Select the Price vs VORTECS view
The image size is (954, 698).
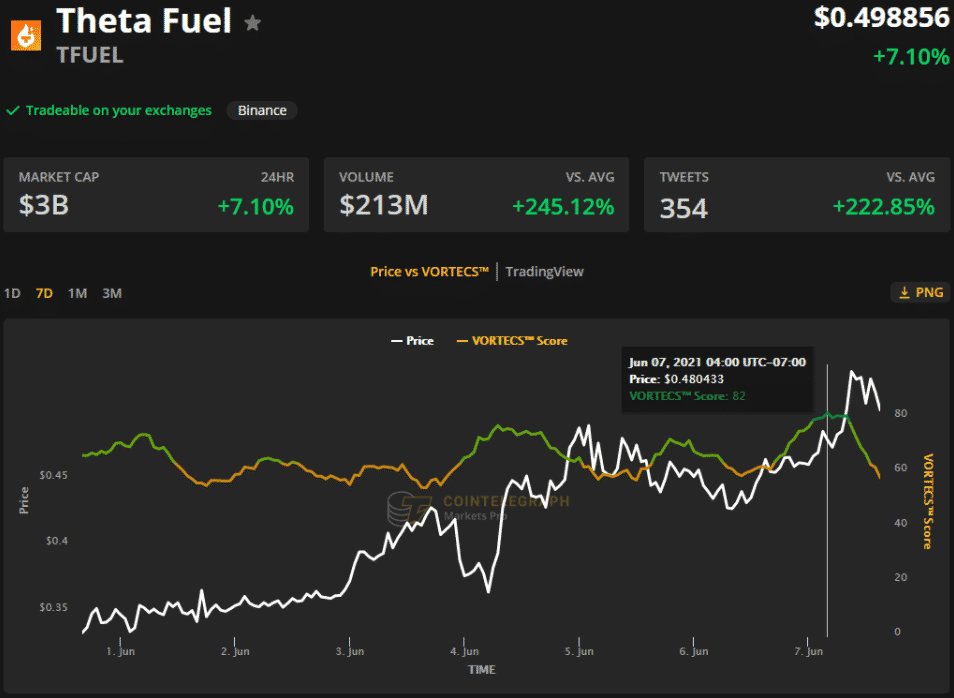click(429, 271)
